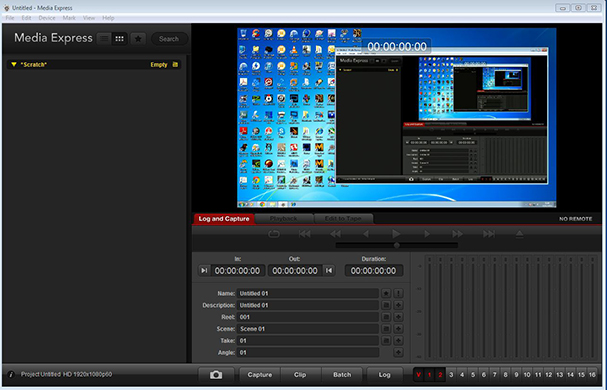Open the Device menu

[47, 18]
